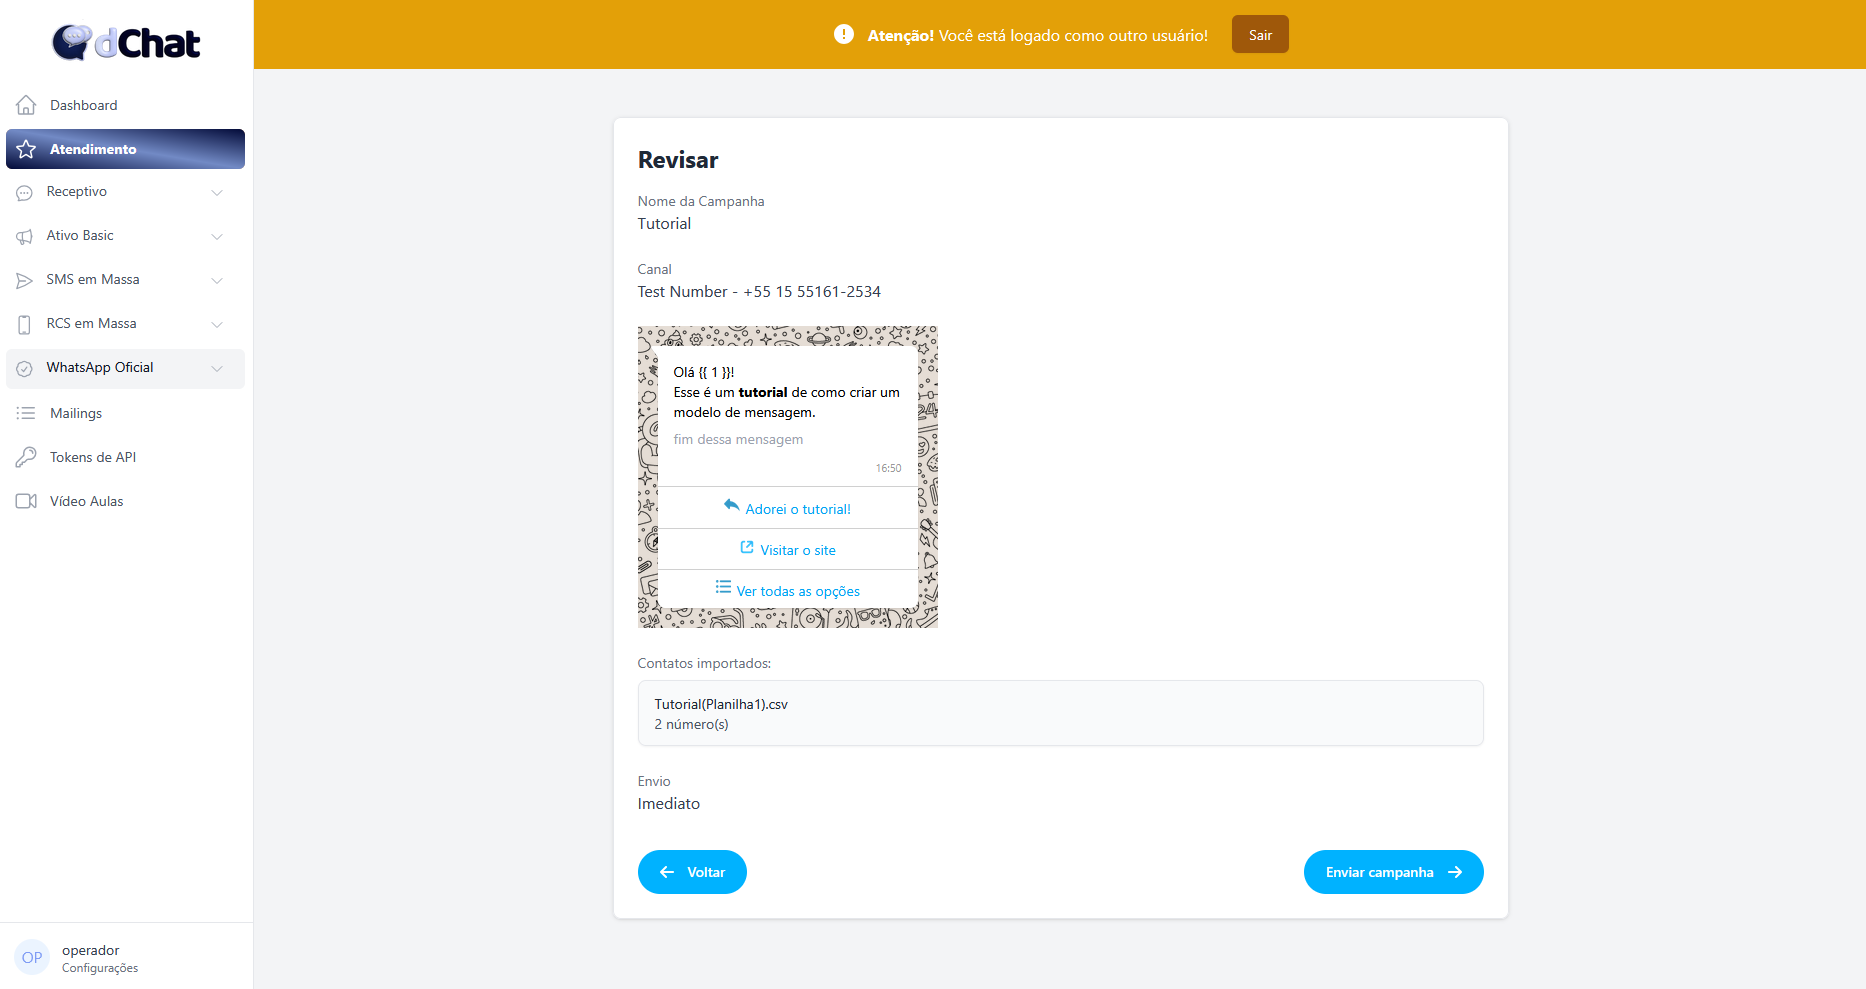Click the RCS em Massa phone icon
Viewport: 1866px width, 989px height.
25,324
